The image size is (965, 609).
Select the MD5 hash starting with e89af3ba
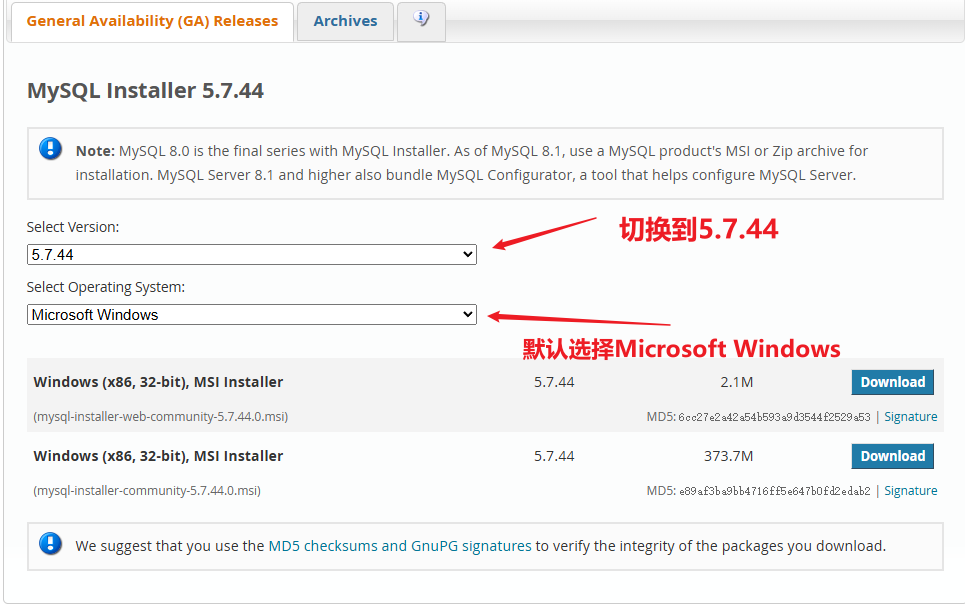click(774, 491)
